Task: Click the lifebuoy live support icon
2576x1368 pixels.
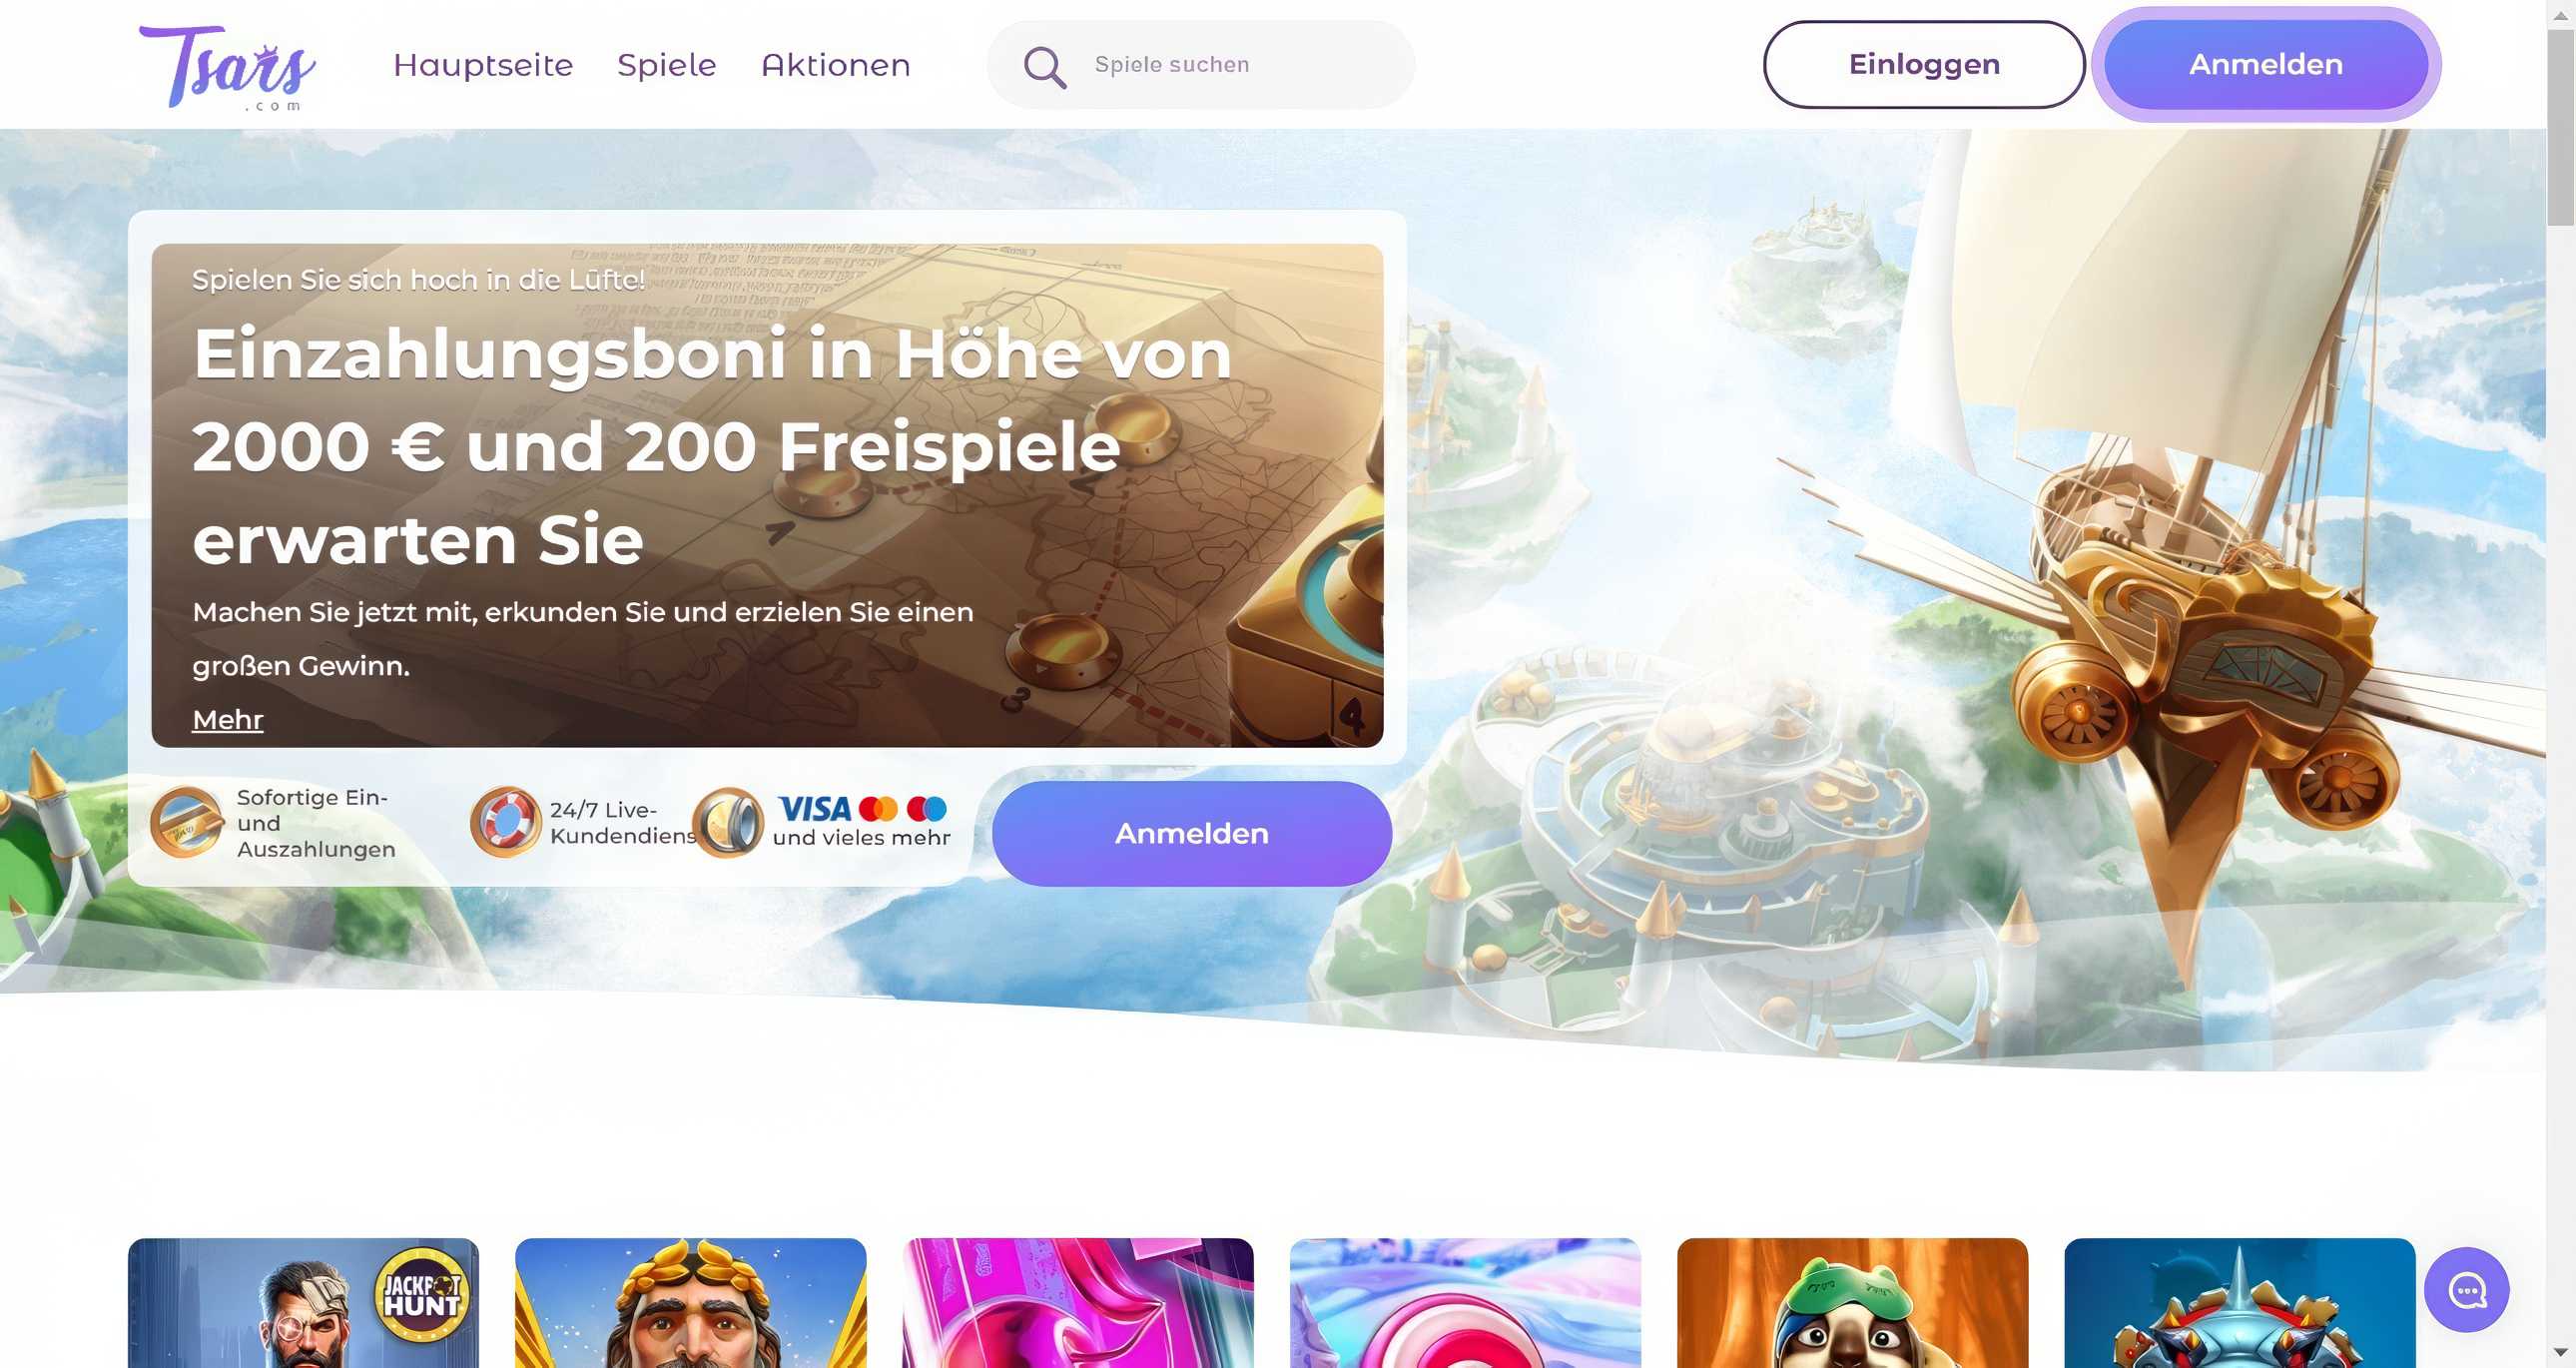Action: tap(506, 822)
